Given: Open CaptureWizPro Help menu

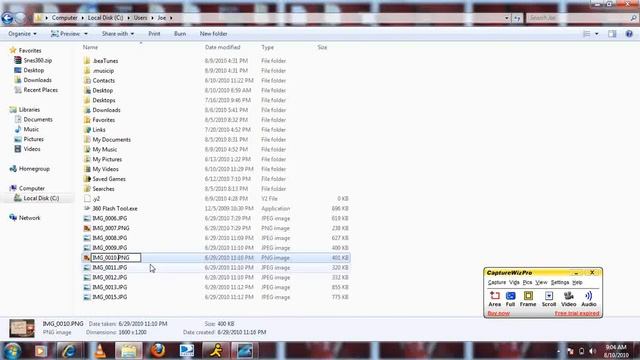Looking at the screenshot, I should pos(577,282).
